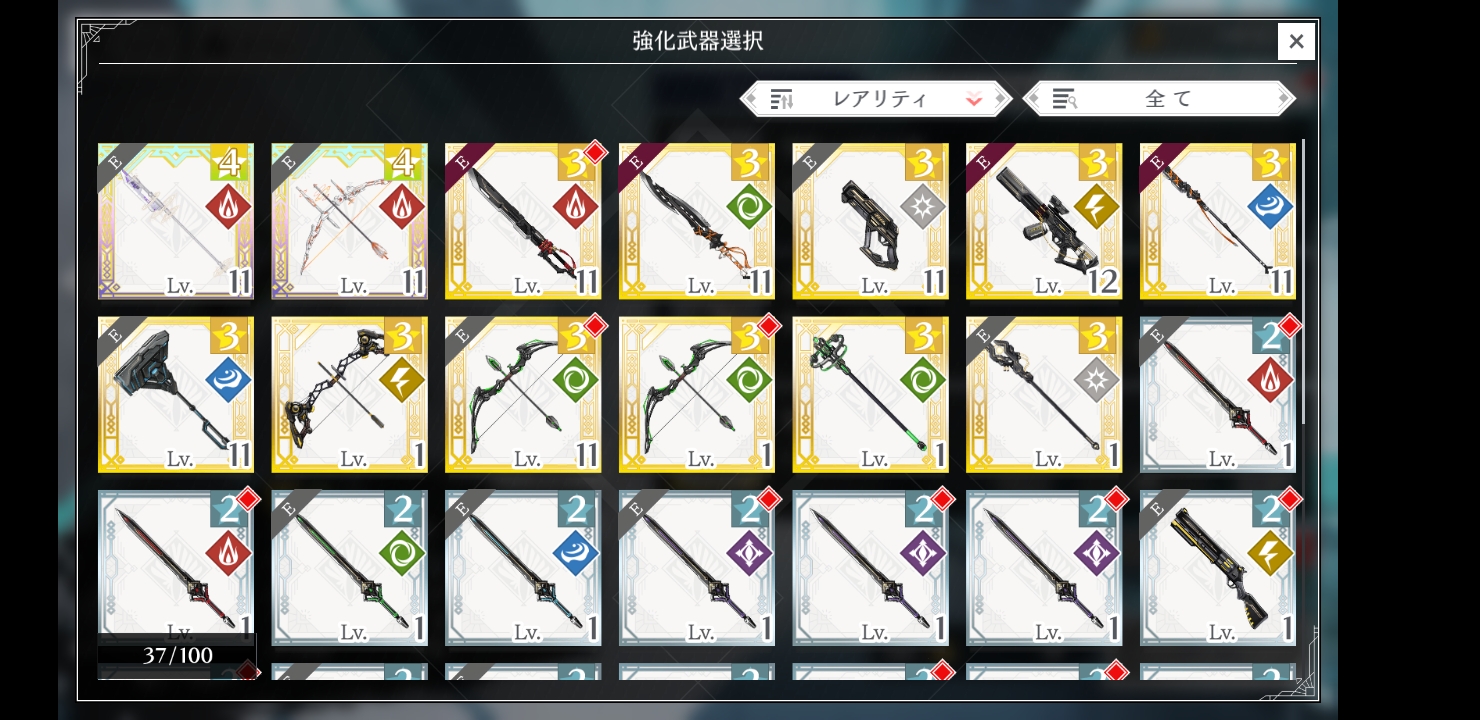Click the weapon list vertical scrollbar
This screenshot has height=720, width=1480.
[1303, 283]
